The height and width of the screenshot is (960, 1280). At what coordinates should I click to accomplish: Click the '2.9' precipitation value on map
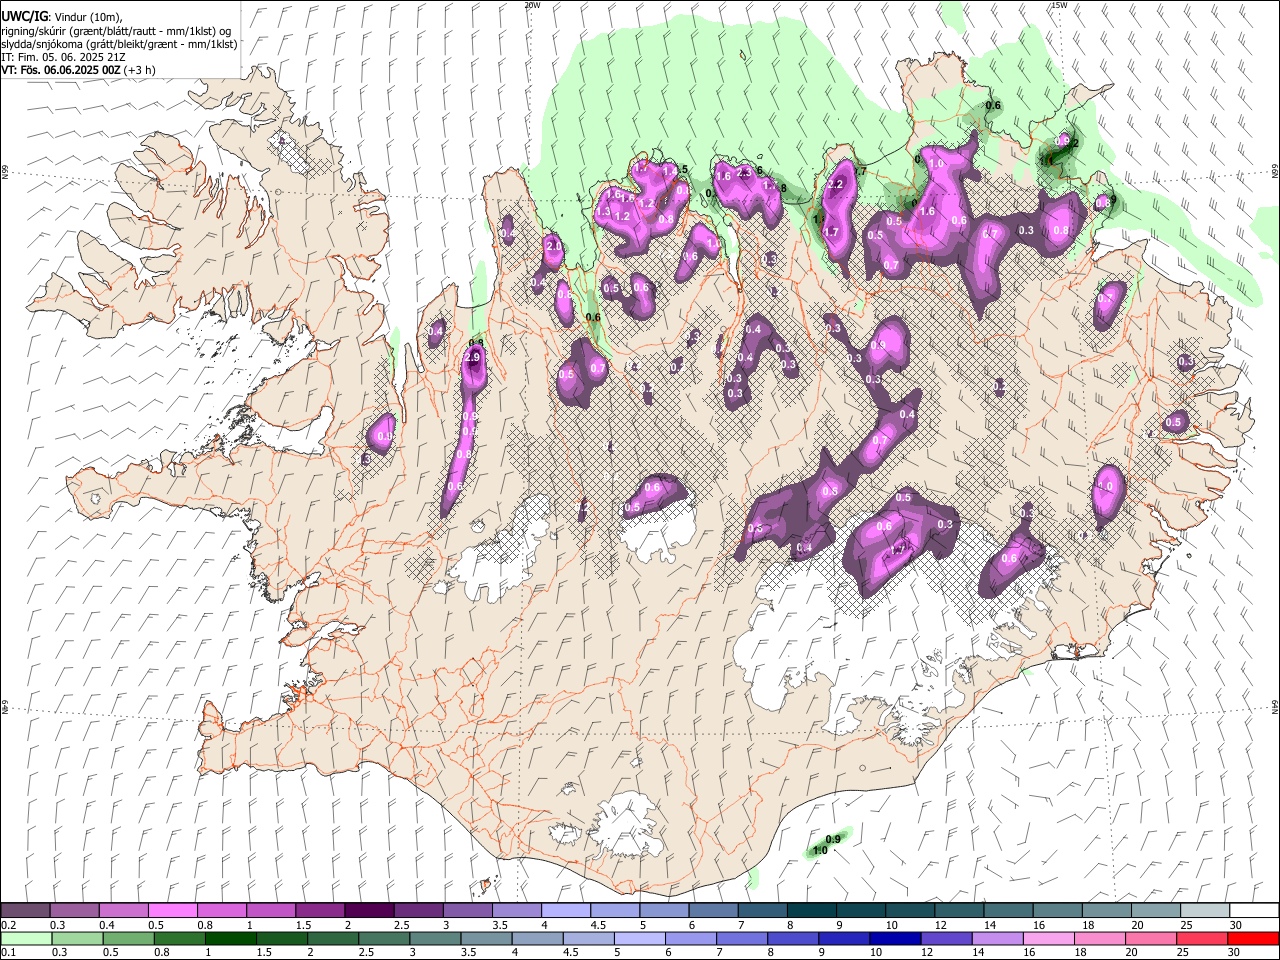474,357
